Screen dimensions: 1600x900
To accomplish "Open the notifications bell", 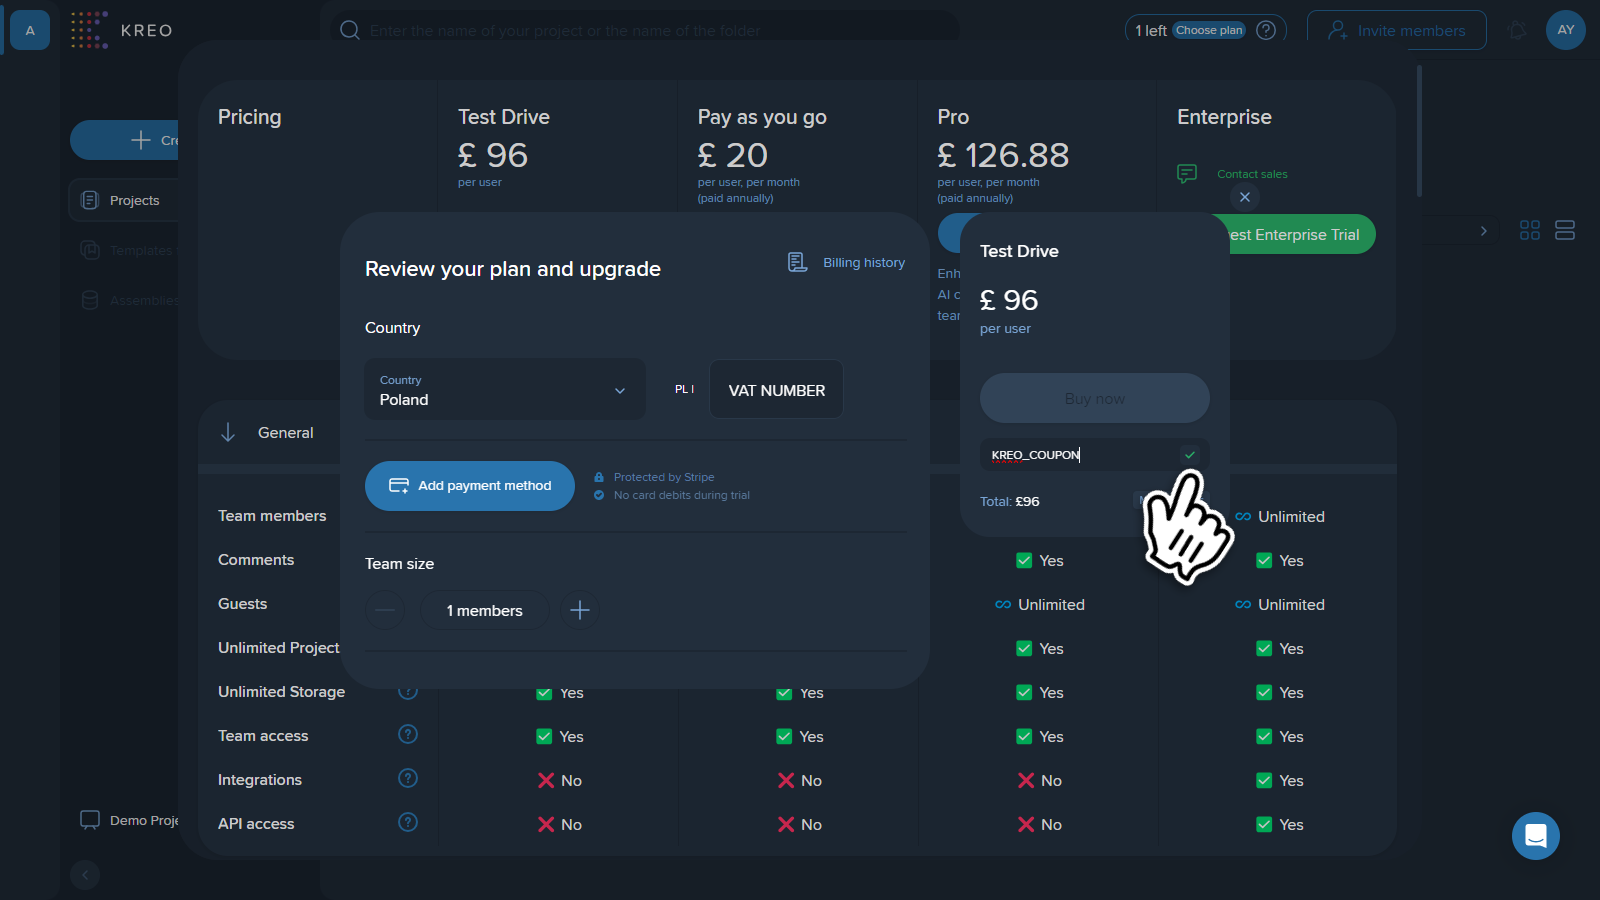I will point(1517,30).
